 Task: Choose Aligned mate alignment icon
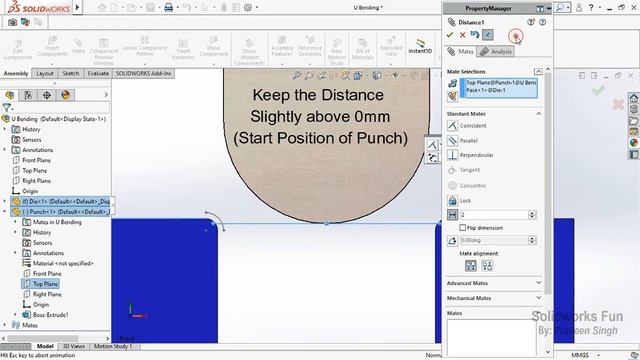point(471,266)
